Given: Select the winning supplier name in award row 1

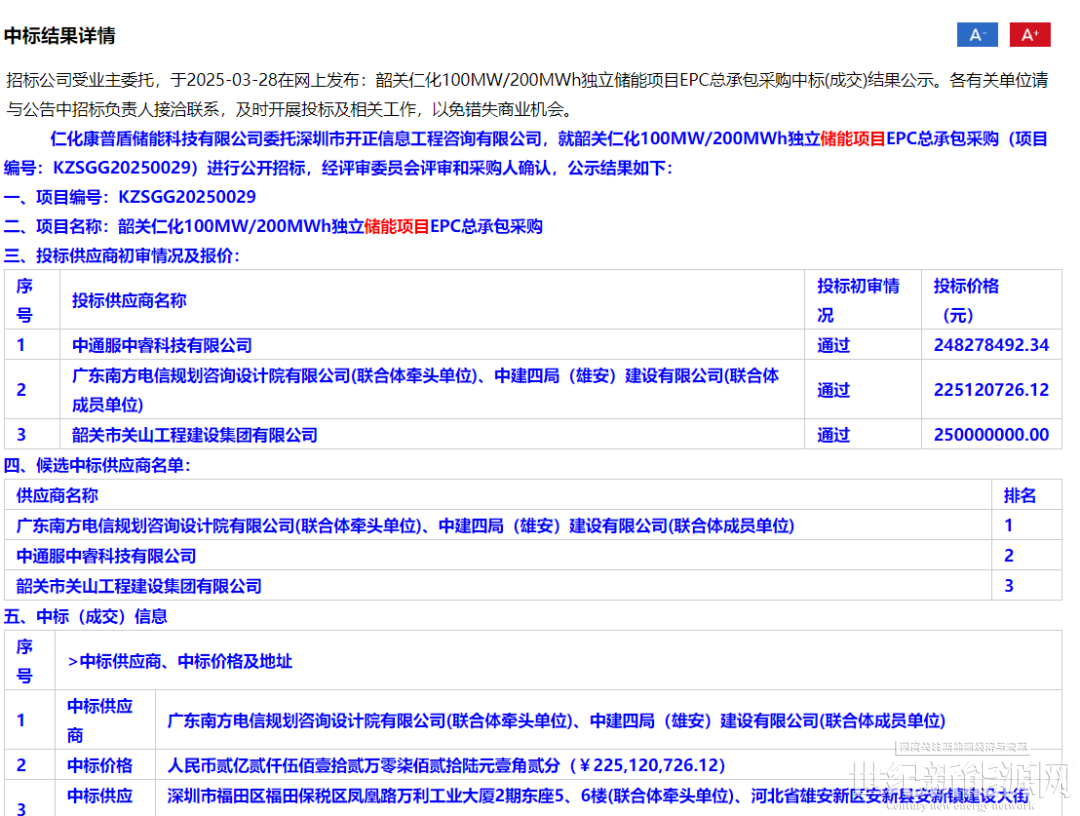Looking at the screenshot, I should [557, 720].
